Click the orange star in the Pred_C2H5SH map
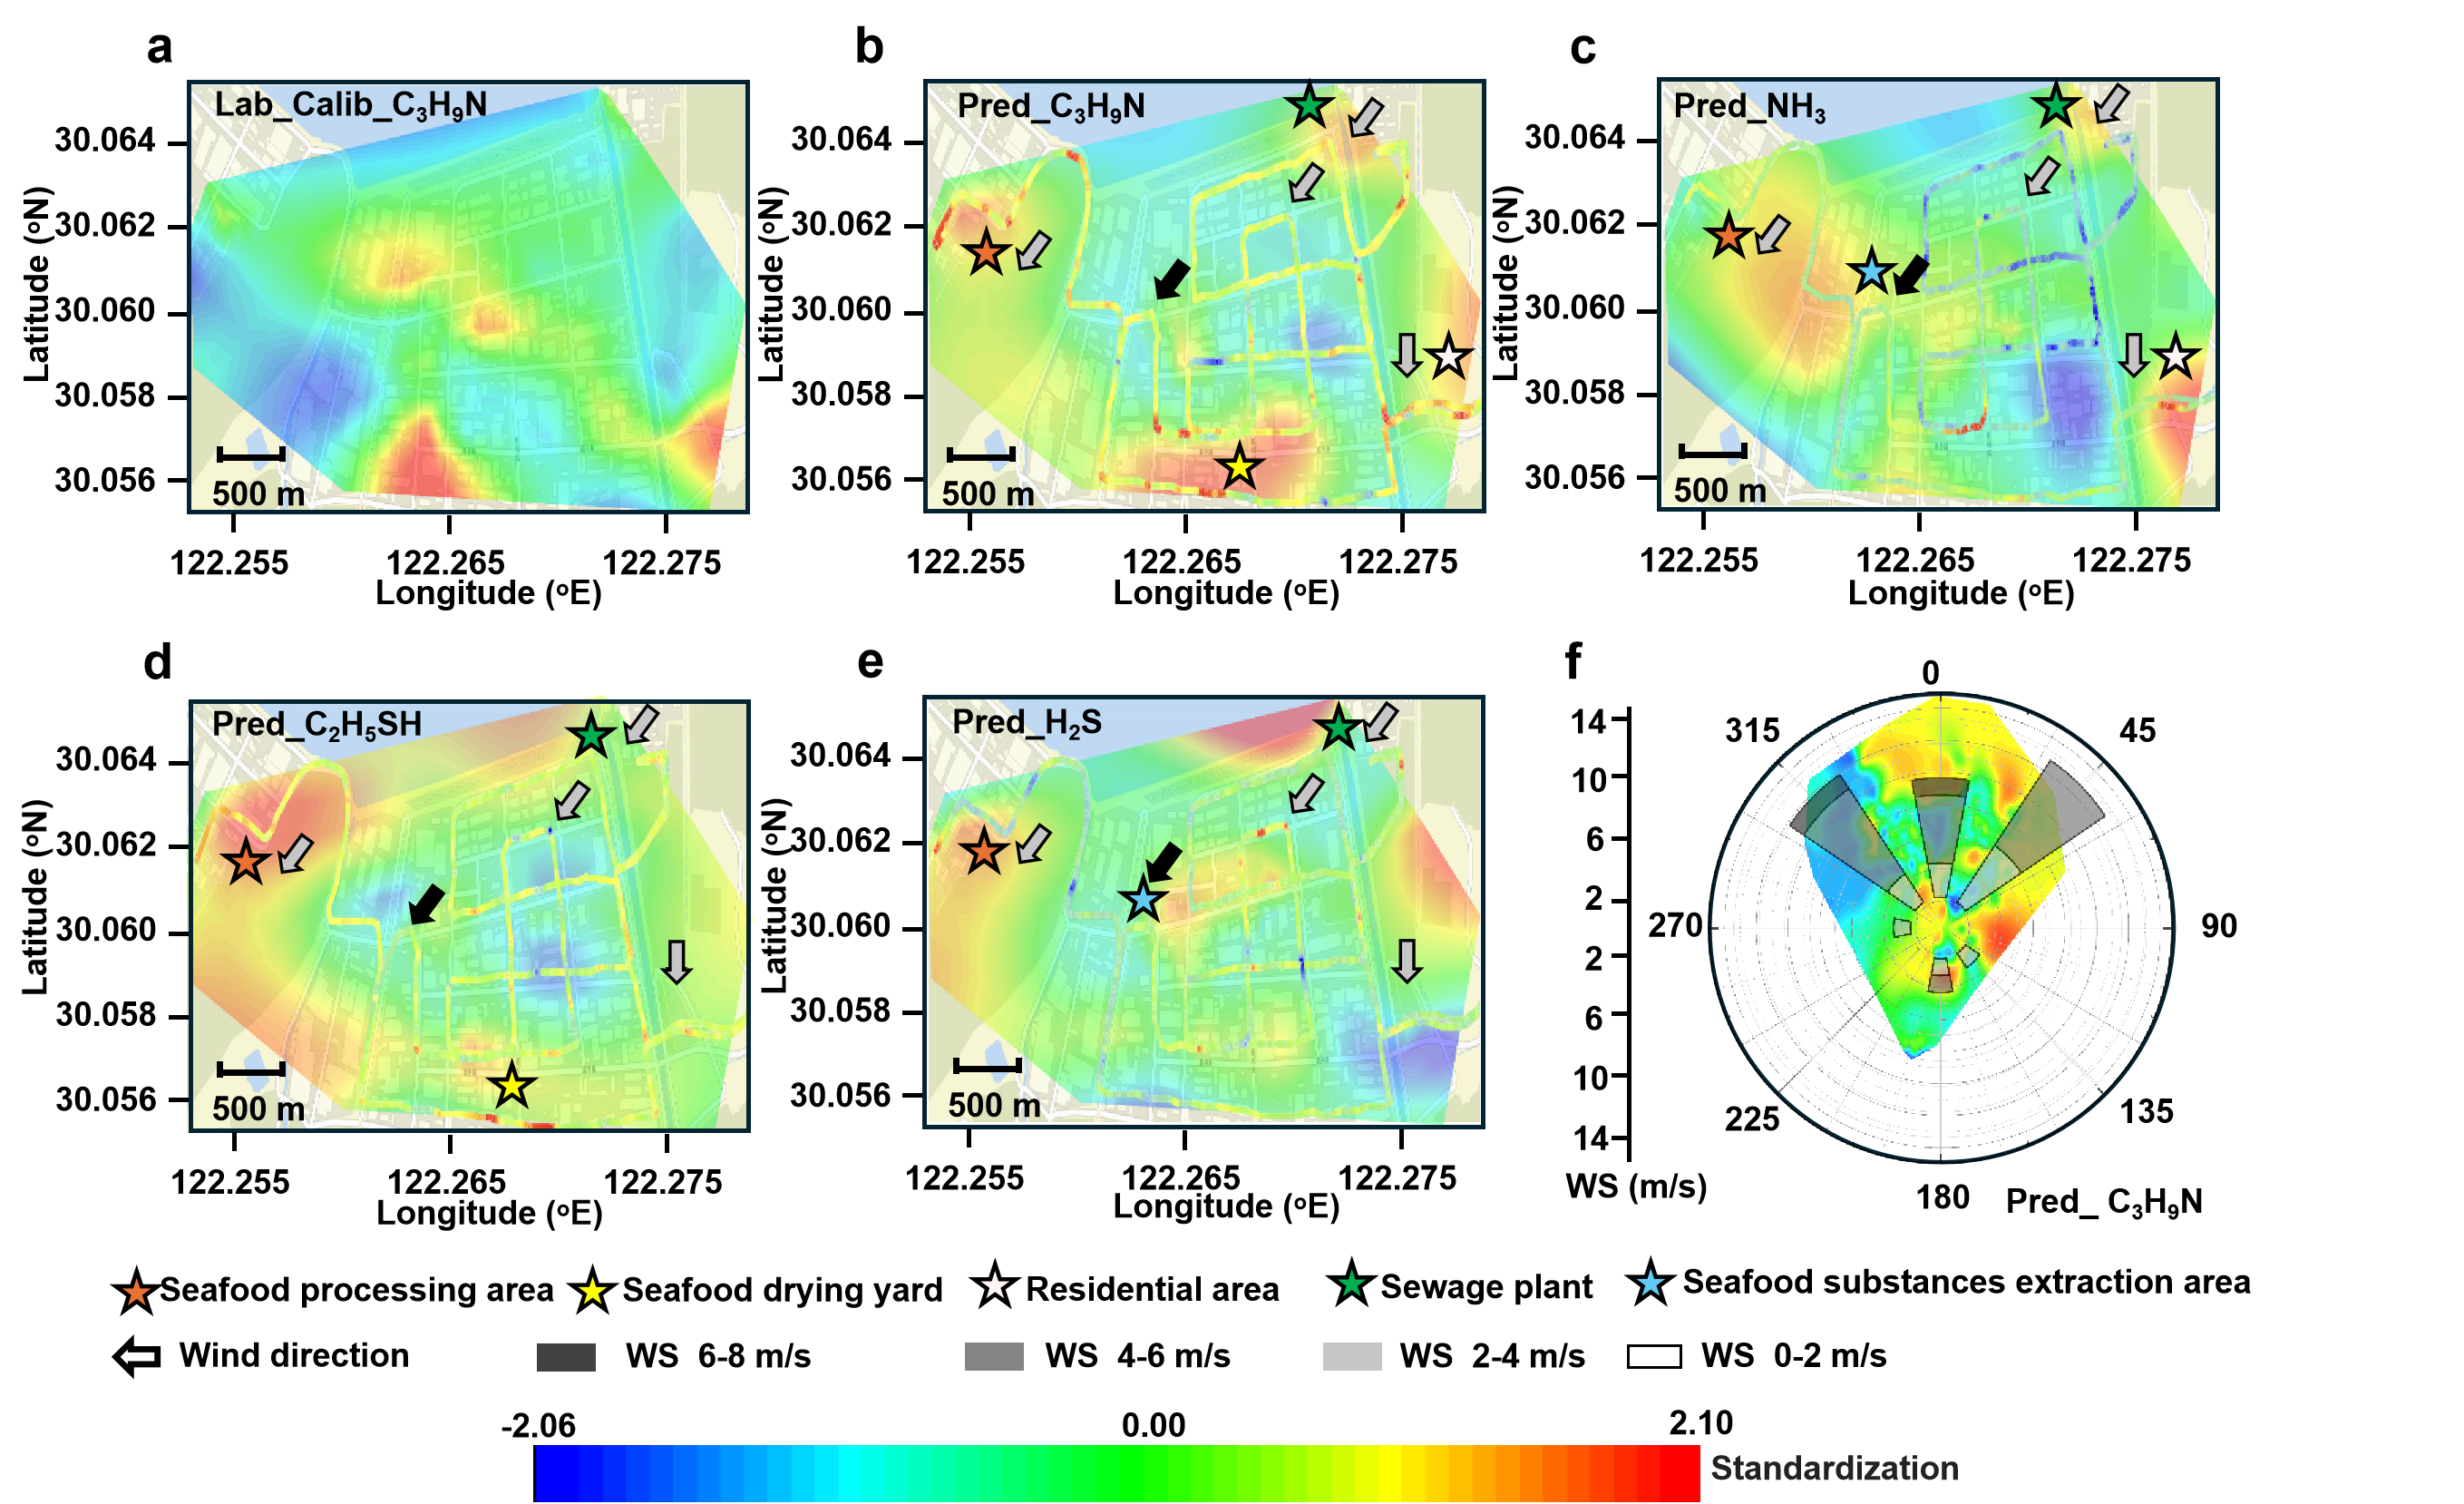The height and width of the screenshot is (1504, 2464). tap(246, 861)
